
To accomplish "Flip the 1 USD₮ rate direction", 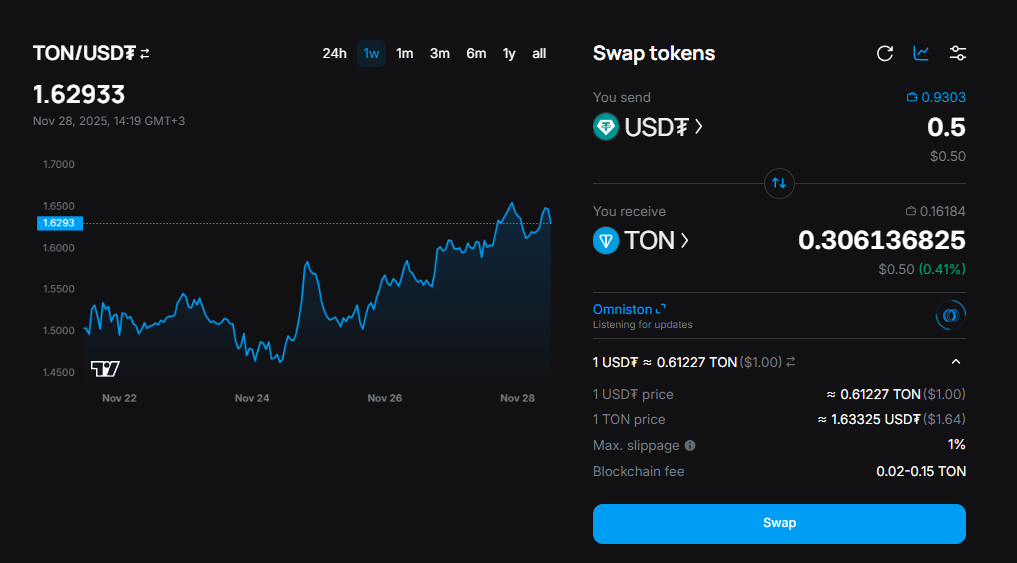I will 790,362.
